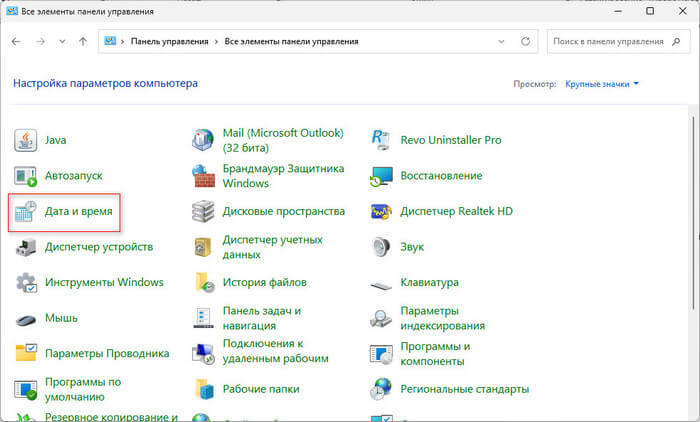Click the Back navigation arrow
The image size is (700, 422).
click(17, 42)
